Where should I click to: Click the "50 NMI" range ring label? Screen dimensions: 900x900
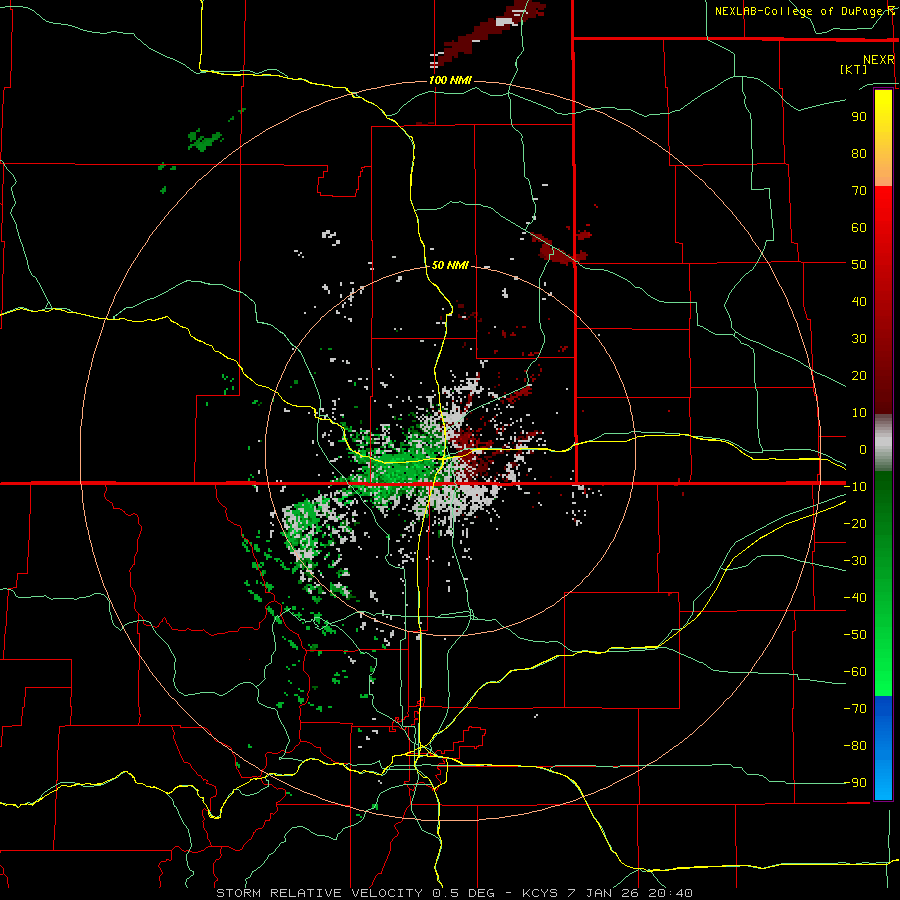450,265
